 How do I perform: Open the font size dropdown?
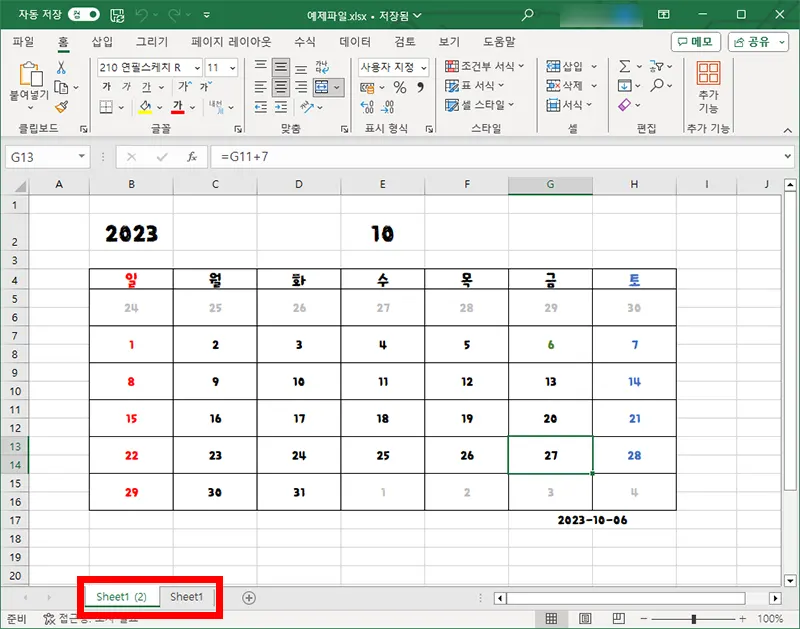(233, 67)
